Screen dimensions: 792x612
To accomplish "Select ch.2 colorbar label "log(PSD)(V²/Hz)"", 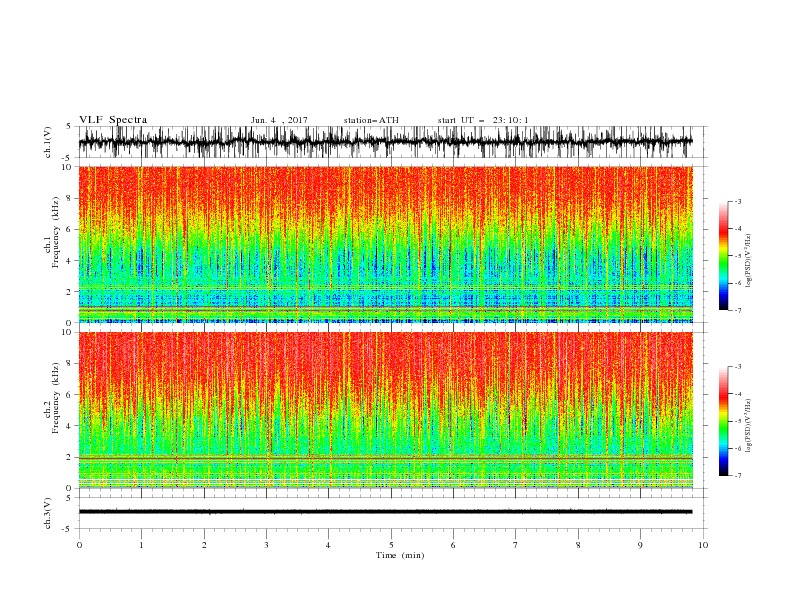I will (749, 426).
